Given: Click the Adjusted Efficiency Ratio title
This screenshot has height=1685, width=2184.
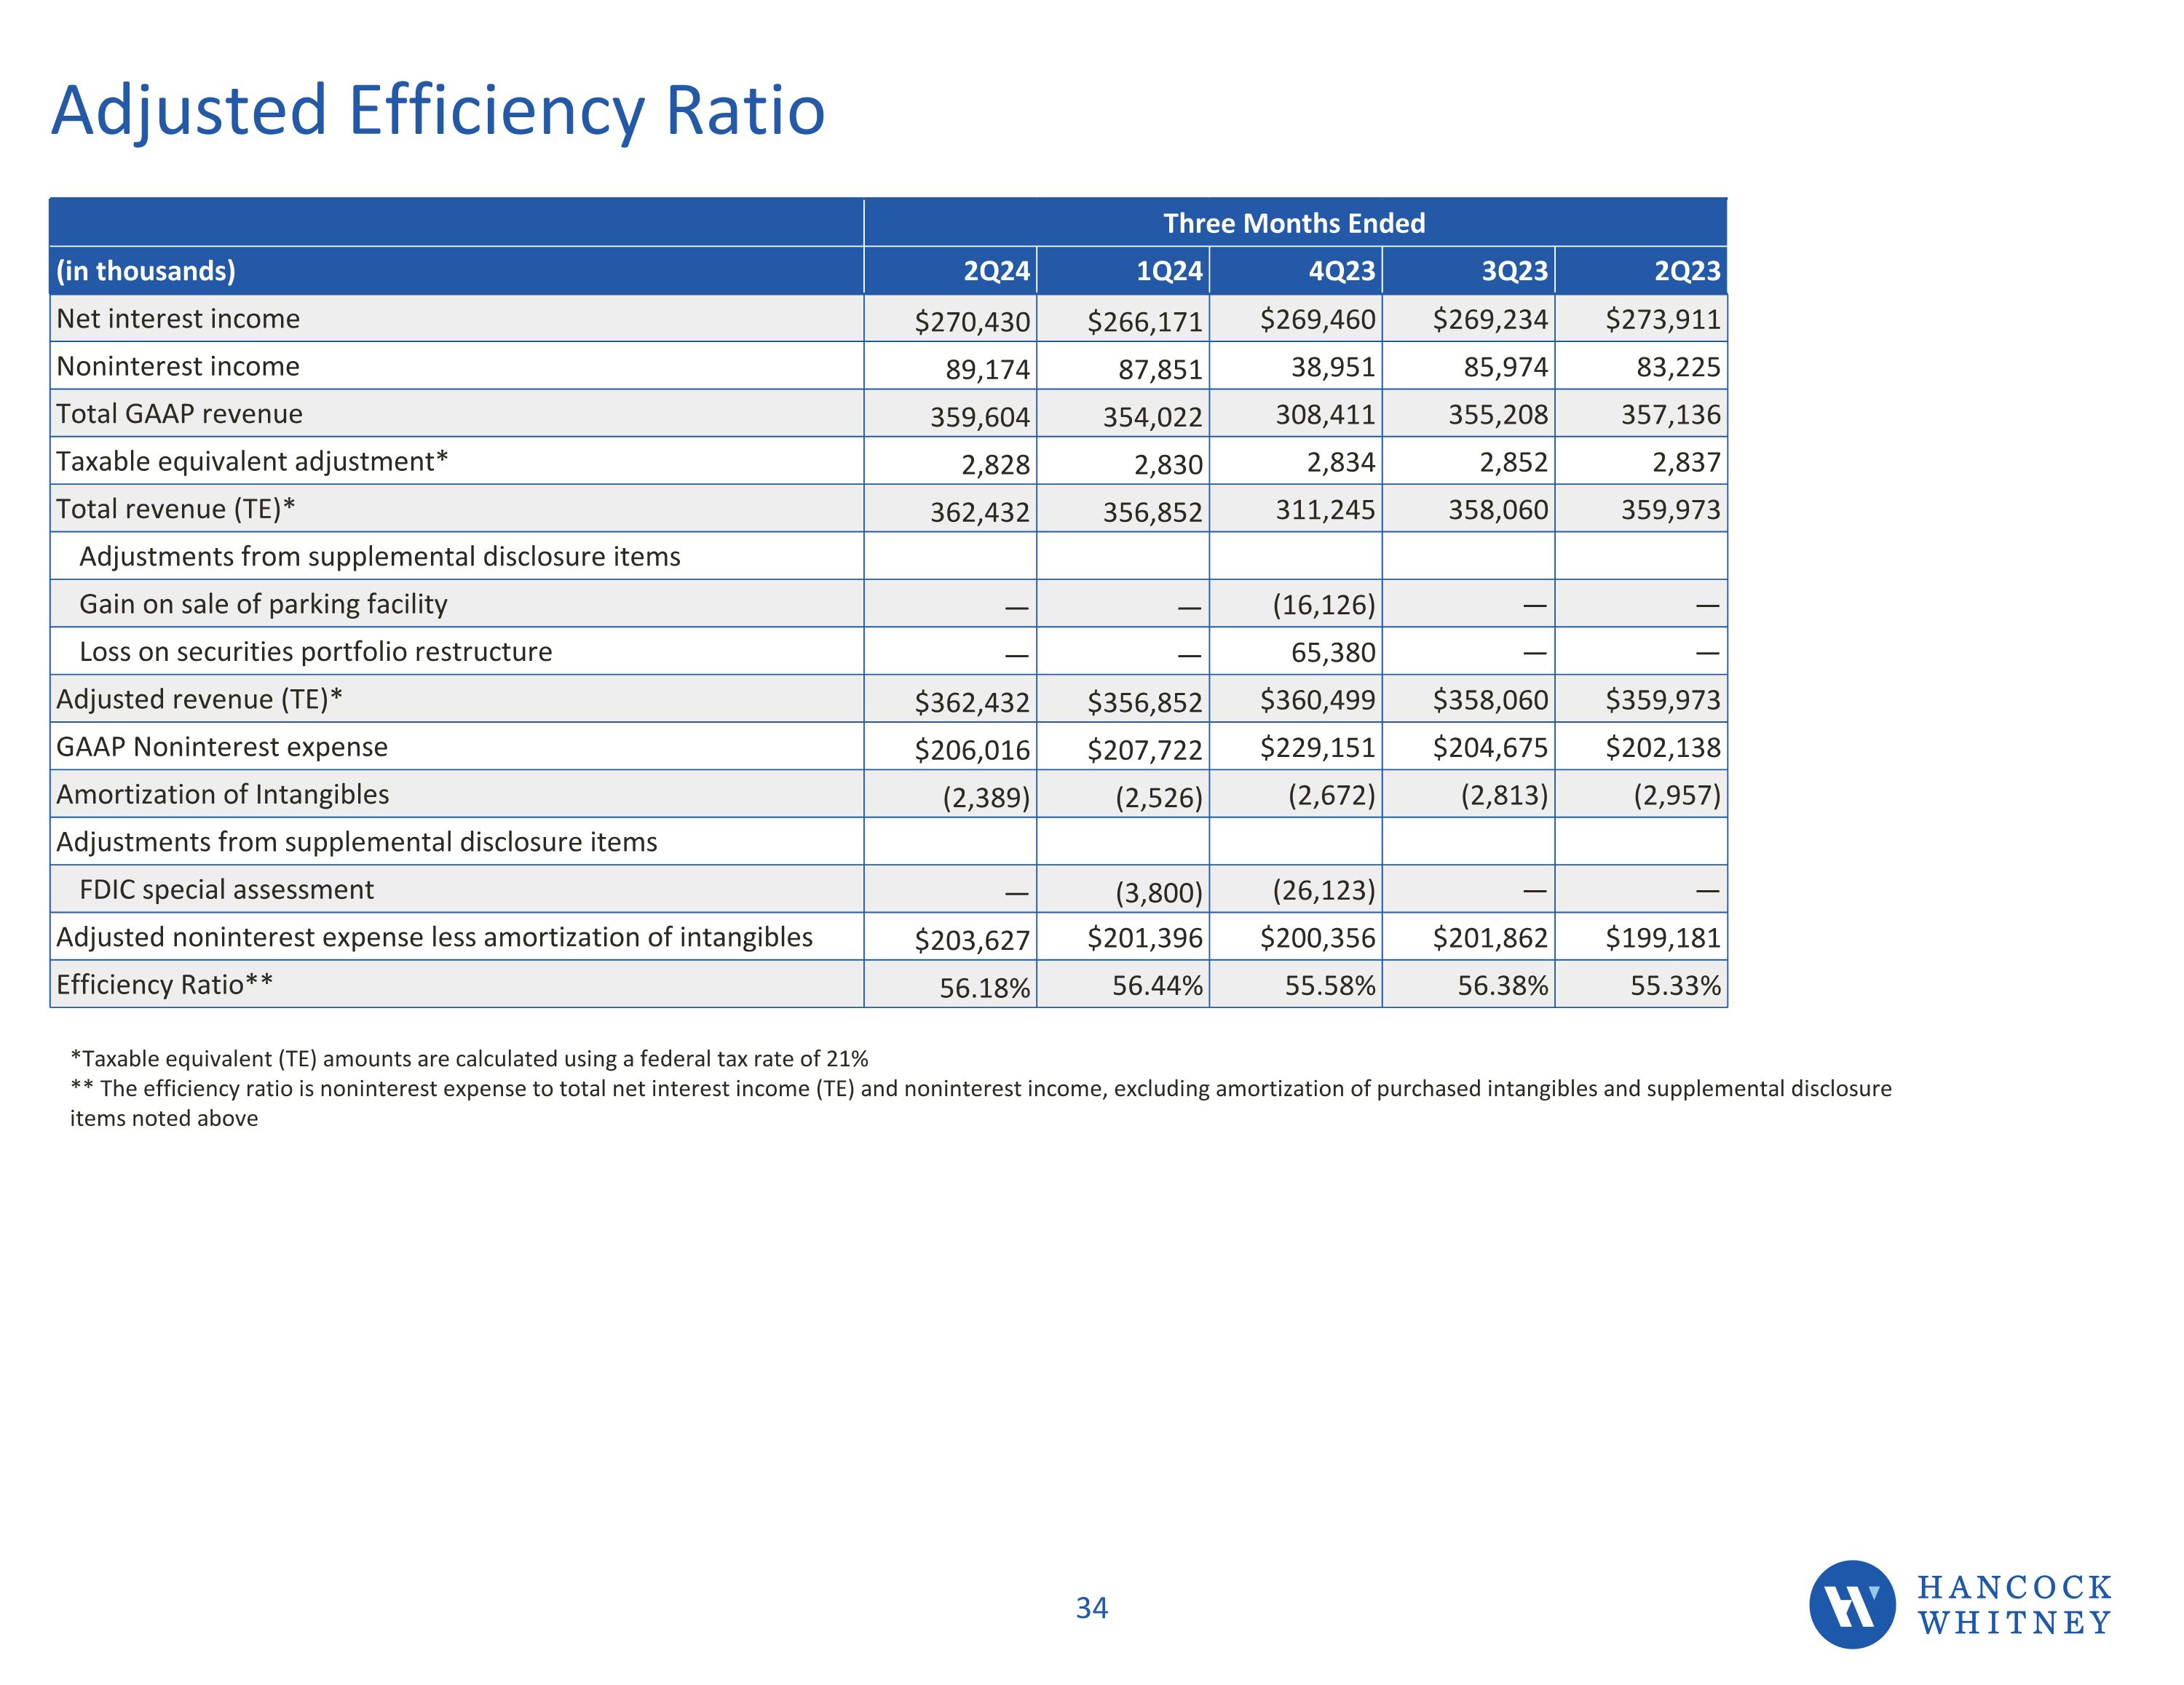Looking at the screenshot, I should pyautogui.click(x=438, y=110).
